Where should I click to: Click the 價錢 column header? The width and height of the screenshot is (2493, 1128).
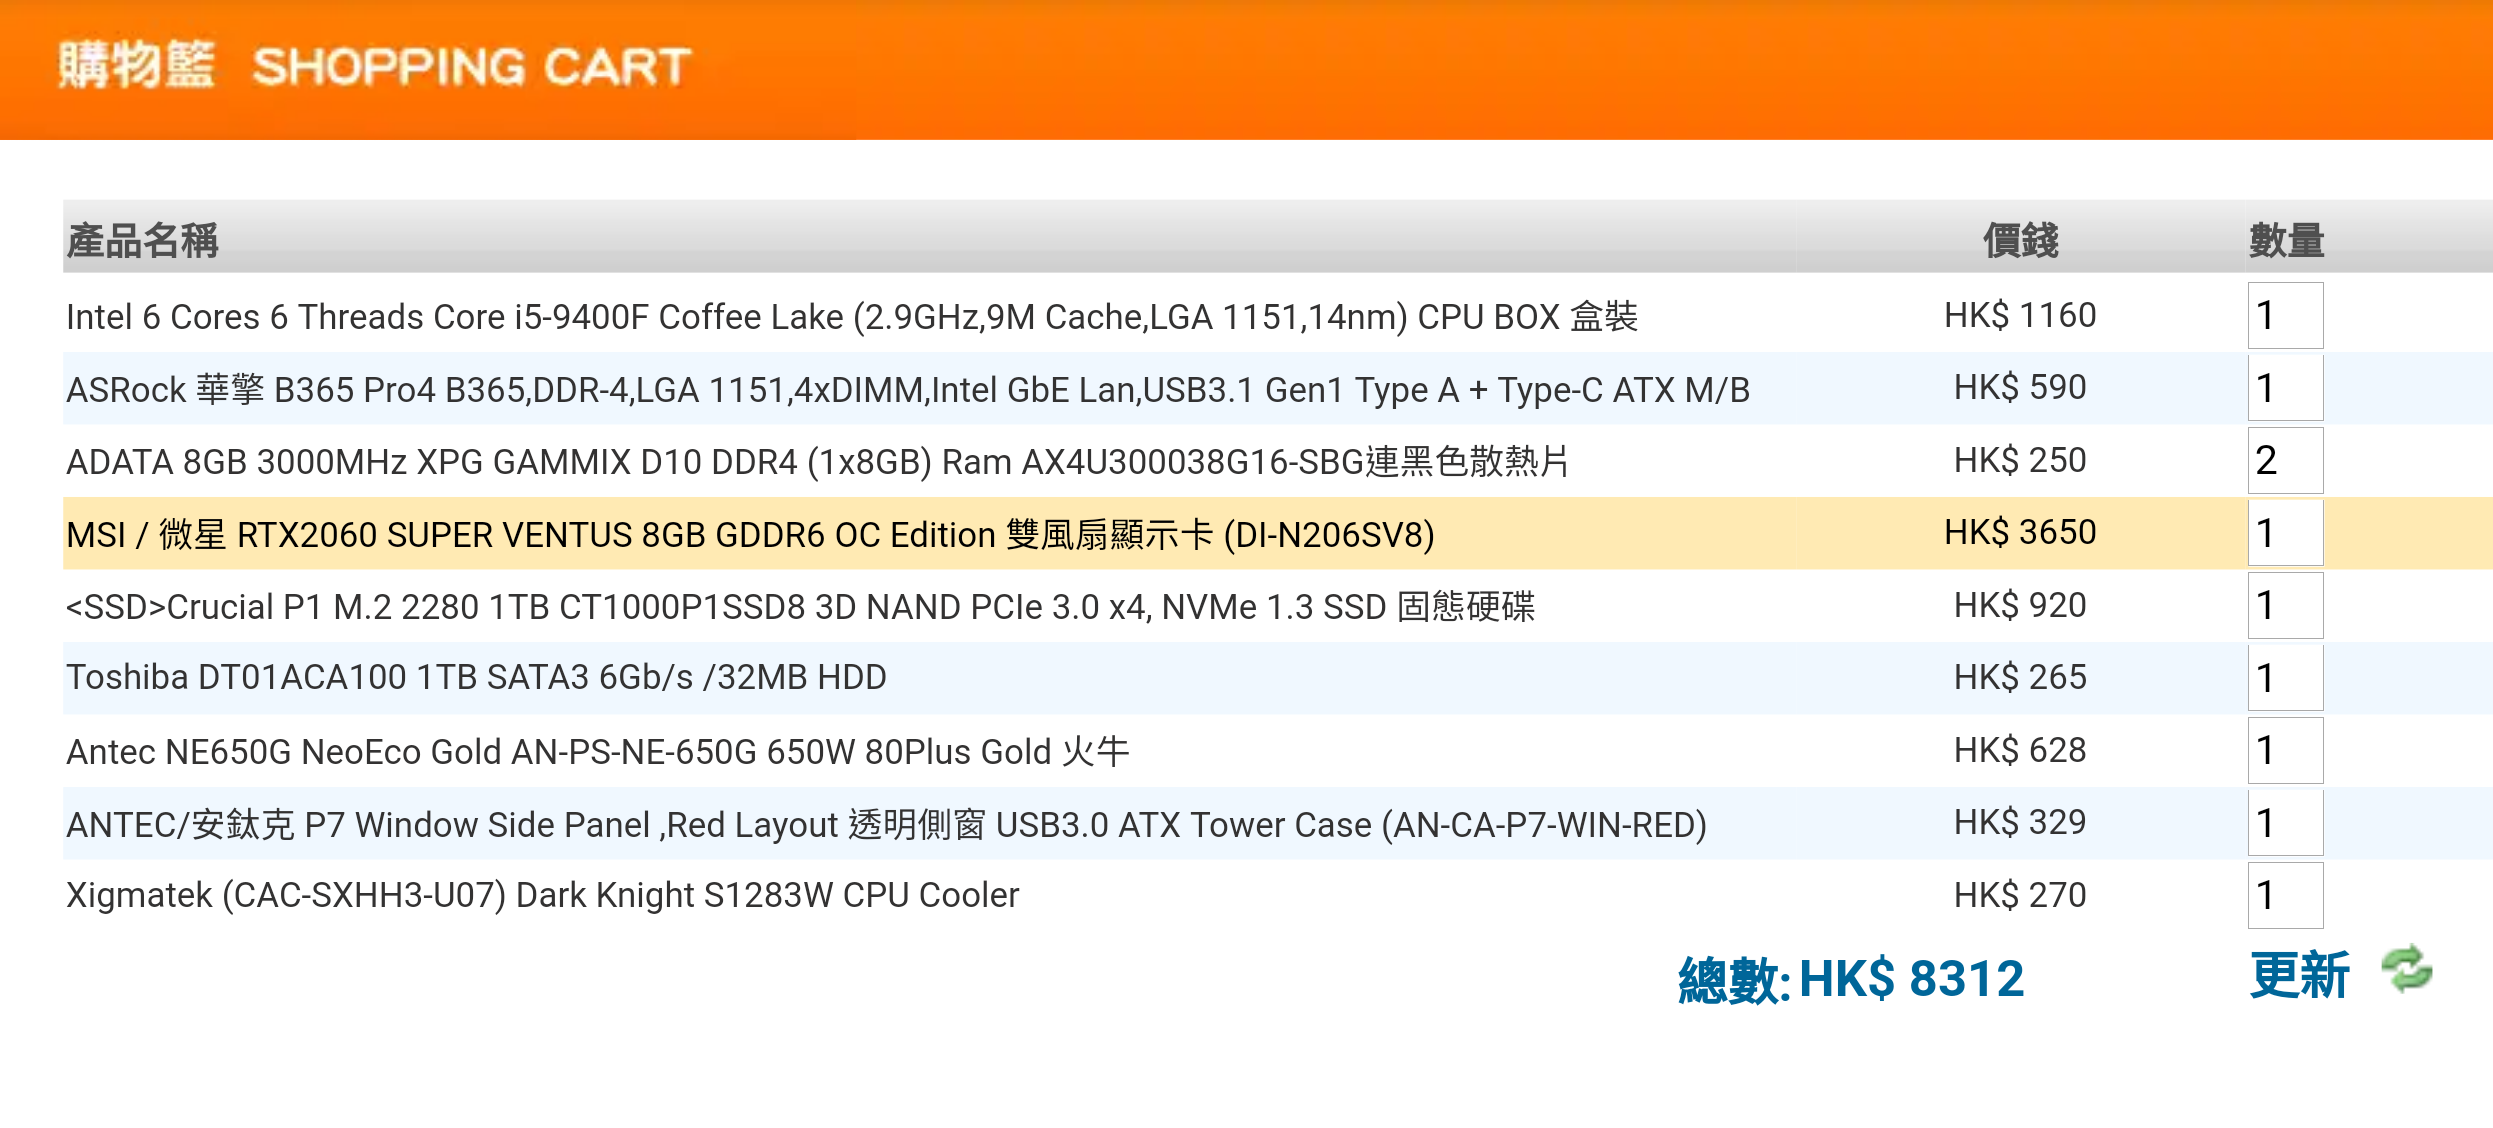click(x=2021, y=241)
